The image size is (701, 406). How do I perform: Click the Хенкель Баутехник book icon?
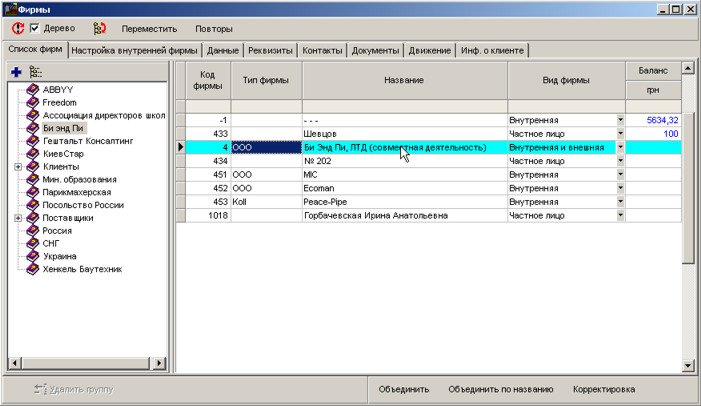32,268
